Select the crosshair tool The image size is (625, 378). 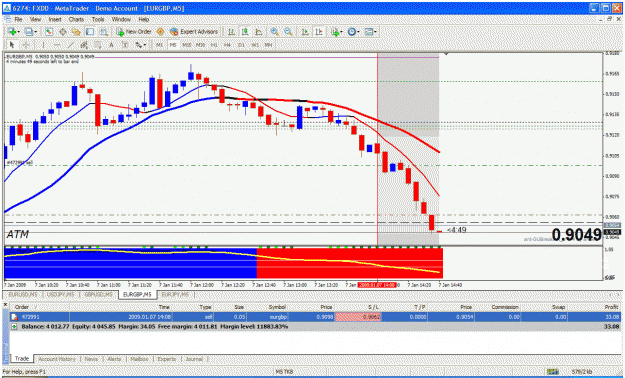(x=26, y=45)
